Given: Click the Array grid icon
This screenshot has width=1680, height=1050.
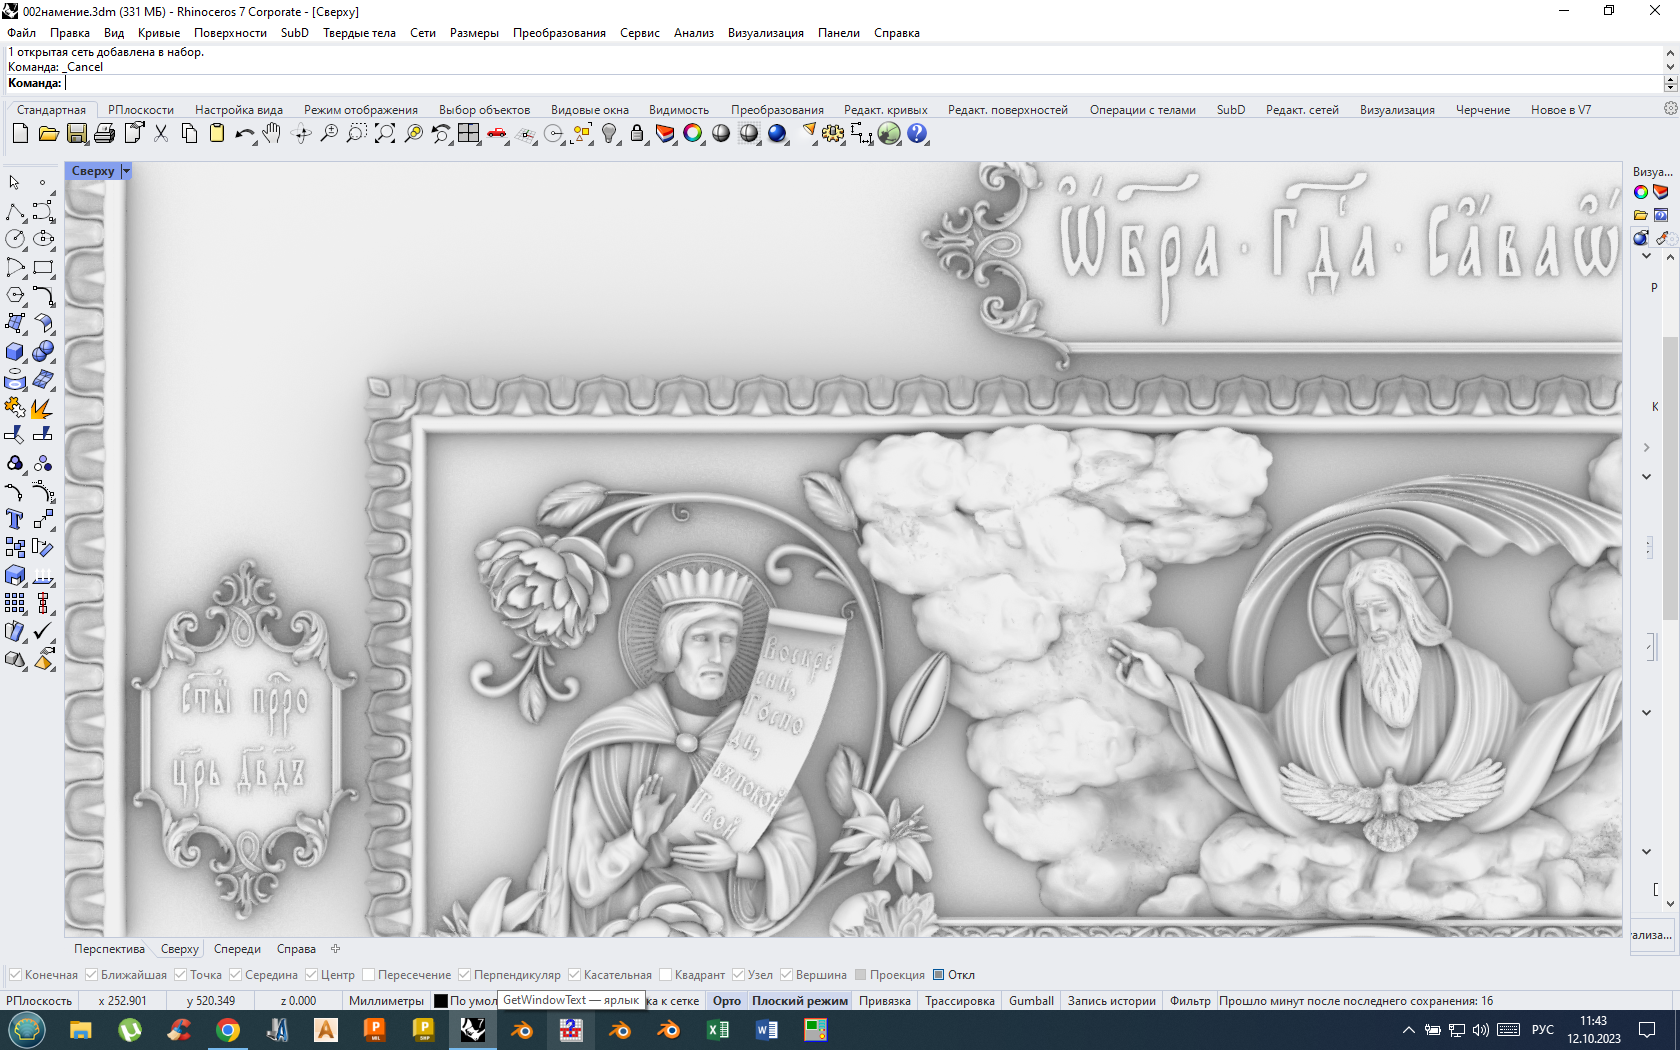Looking at the screenshot, I should (15, 603).
